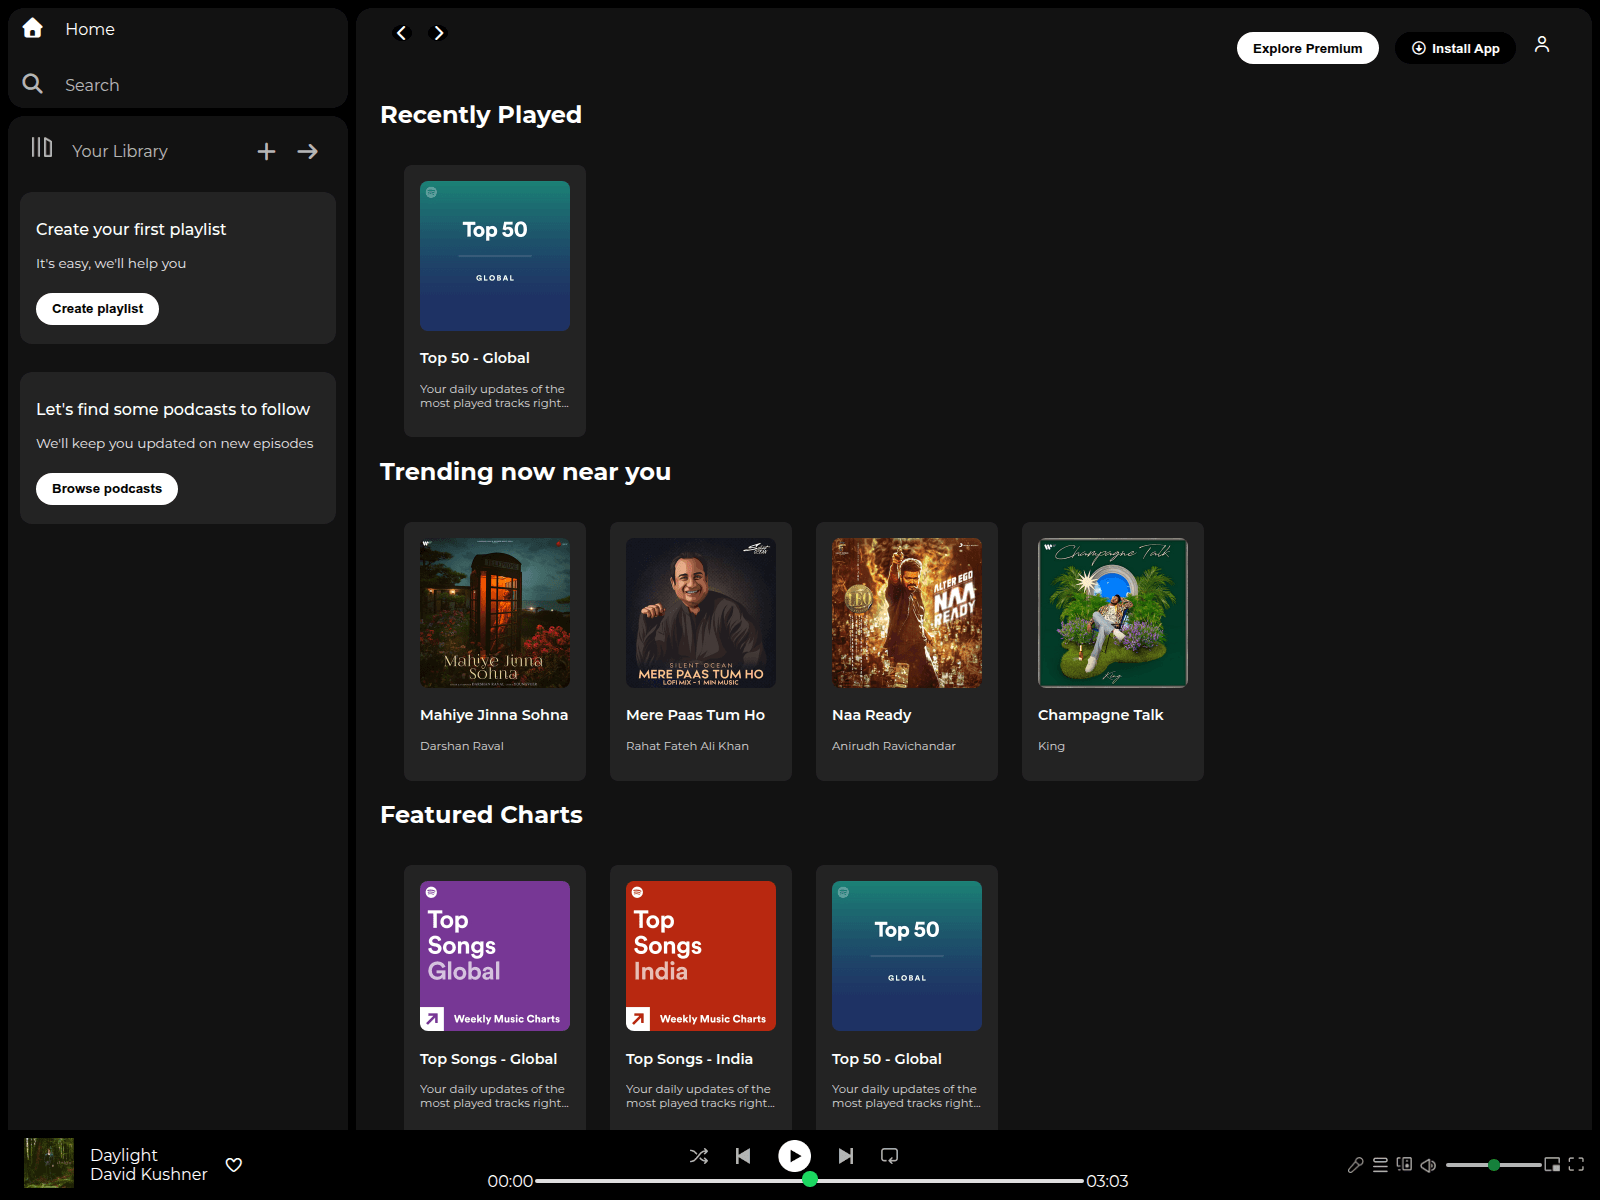Viewport: 1600px width, 1200px height.
Task: Open Mahiye Jinna Sohna album cover
Action: 495,613
